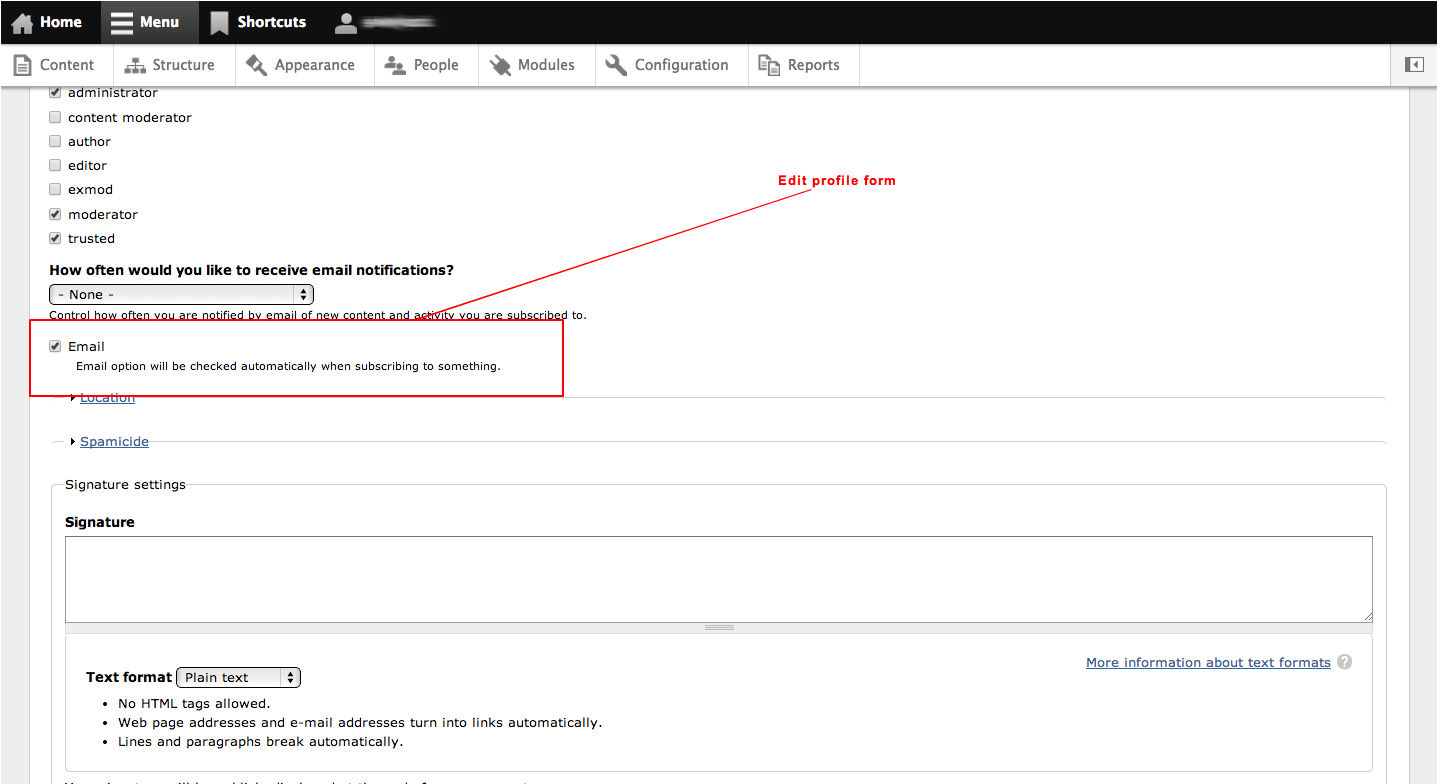The width and height of the screenshot is (1437, 784).
Task: Uncheck the administrator role checkbox
Action: [55, 92]
